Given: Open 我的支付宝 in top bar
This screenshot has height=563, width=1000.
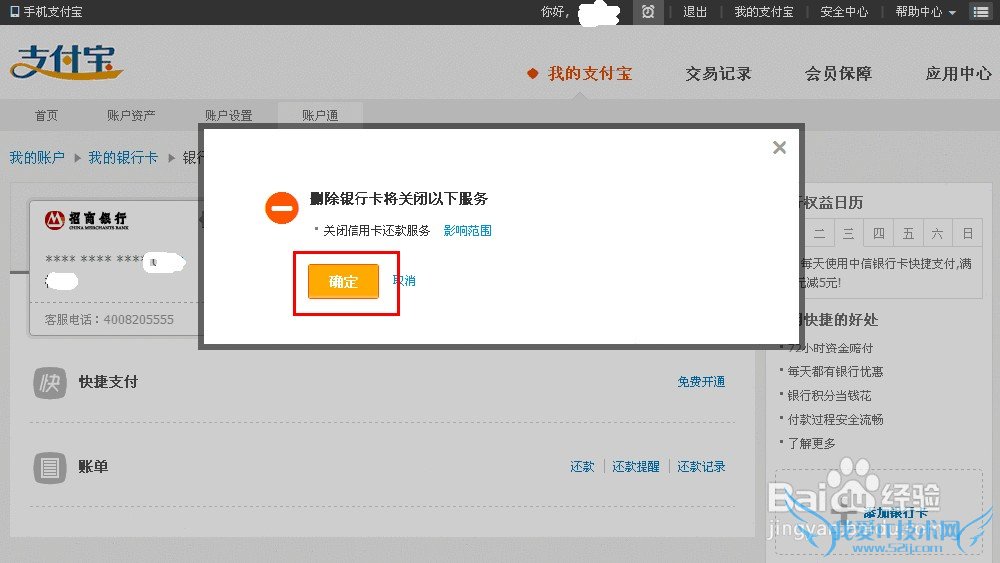Looking at the screenshot, I should click(x=763, y=11).
